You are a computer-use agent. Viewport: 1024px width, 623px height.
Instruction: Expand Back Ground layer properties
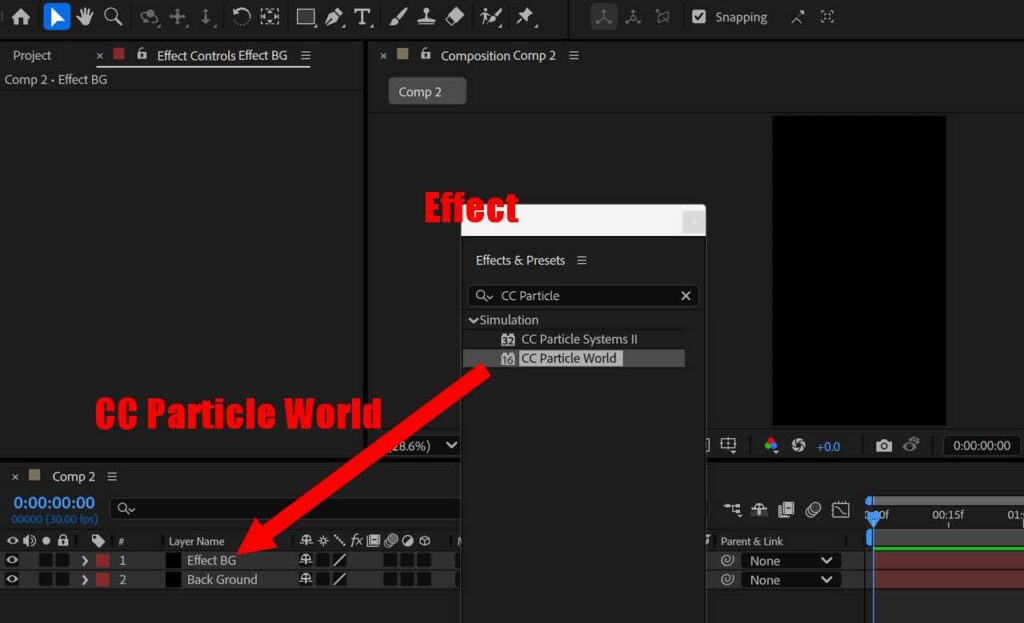click(x=84, y=579)
